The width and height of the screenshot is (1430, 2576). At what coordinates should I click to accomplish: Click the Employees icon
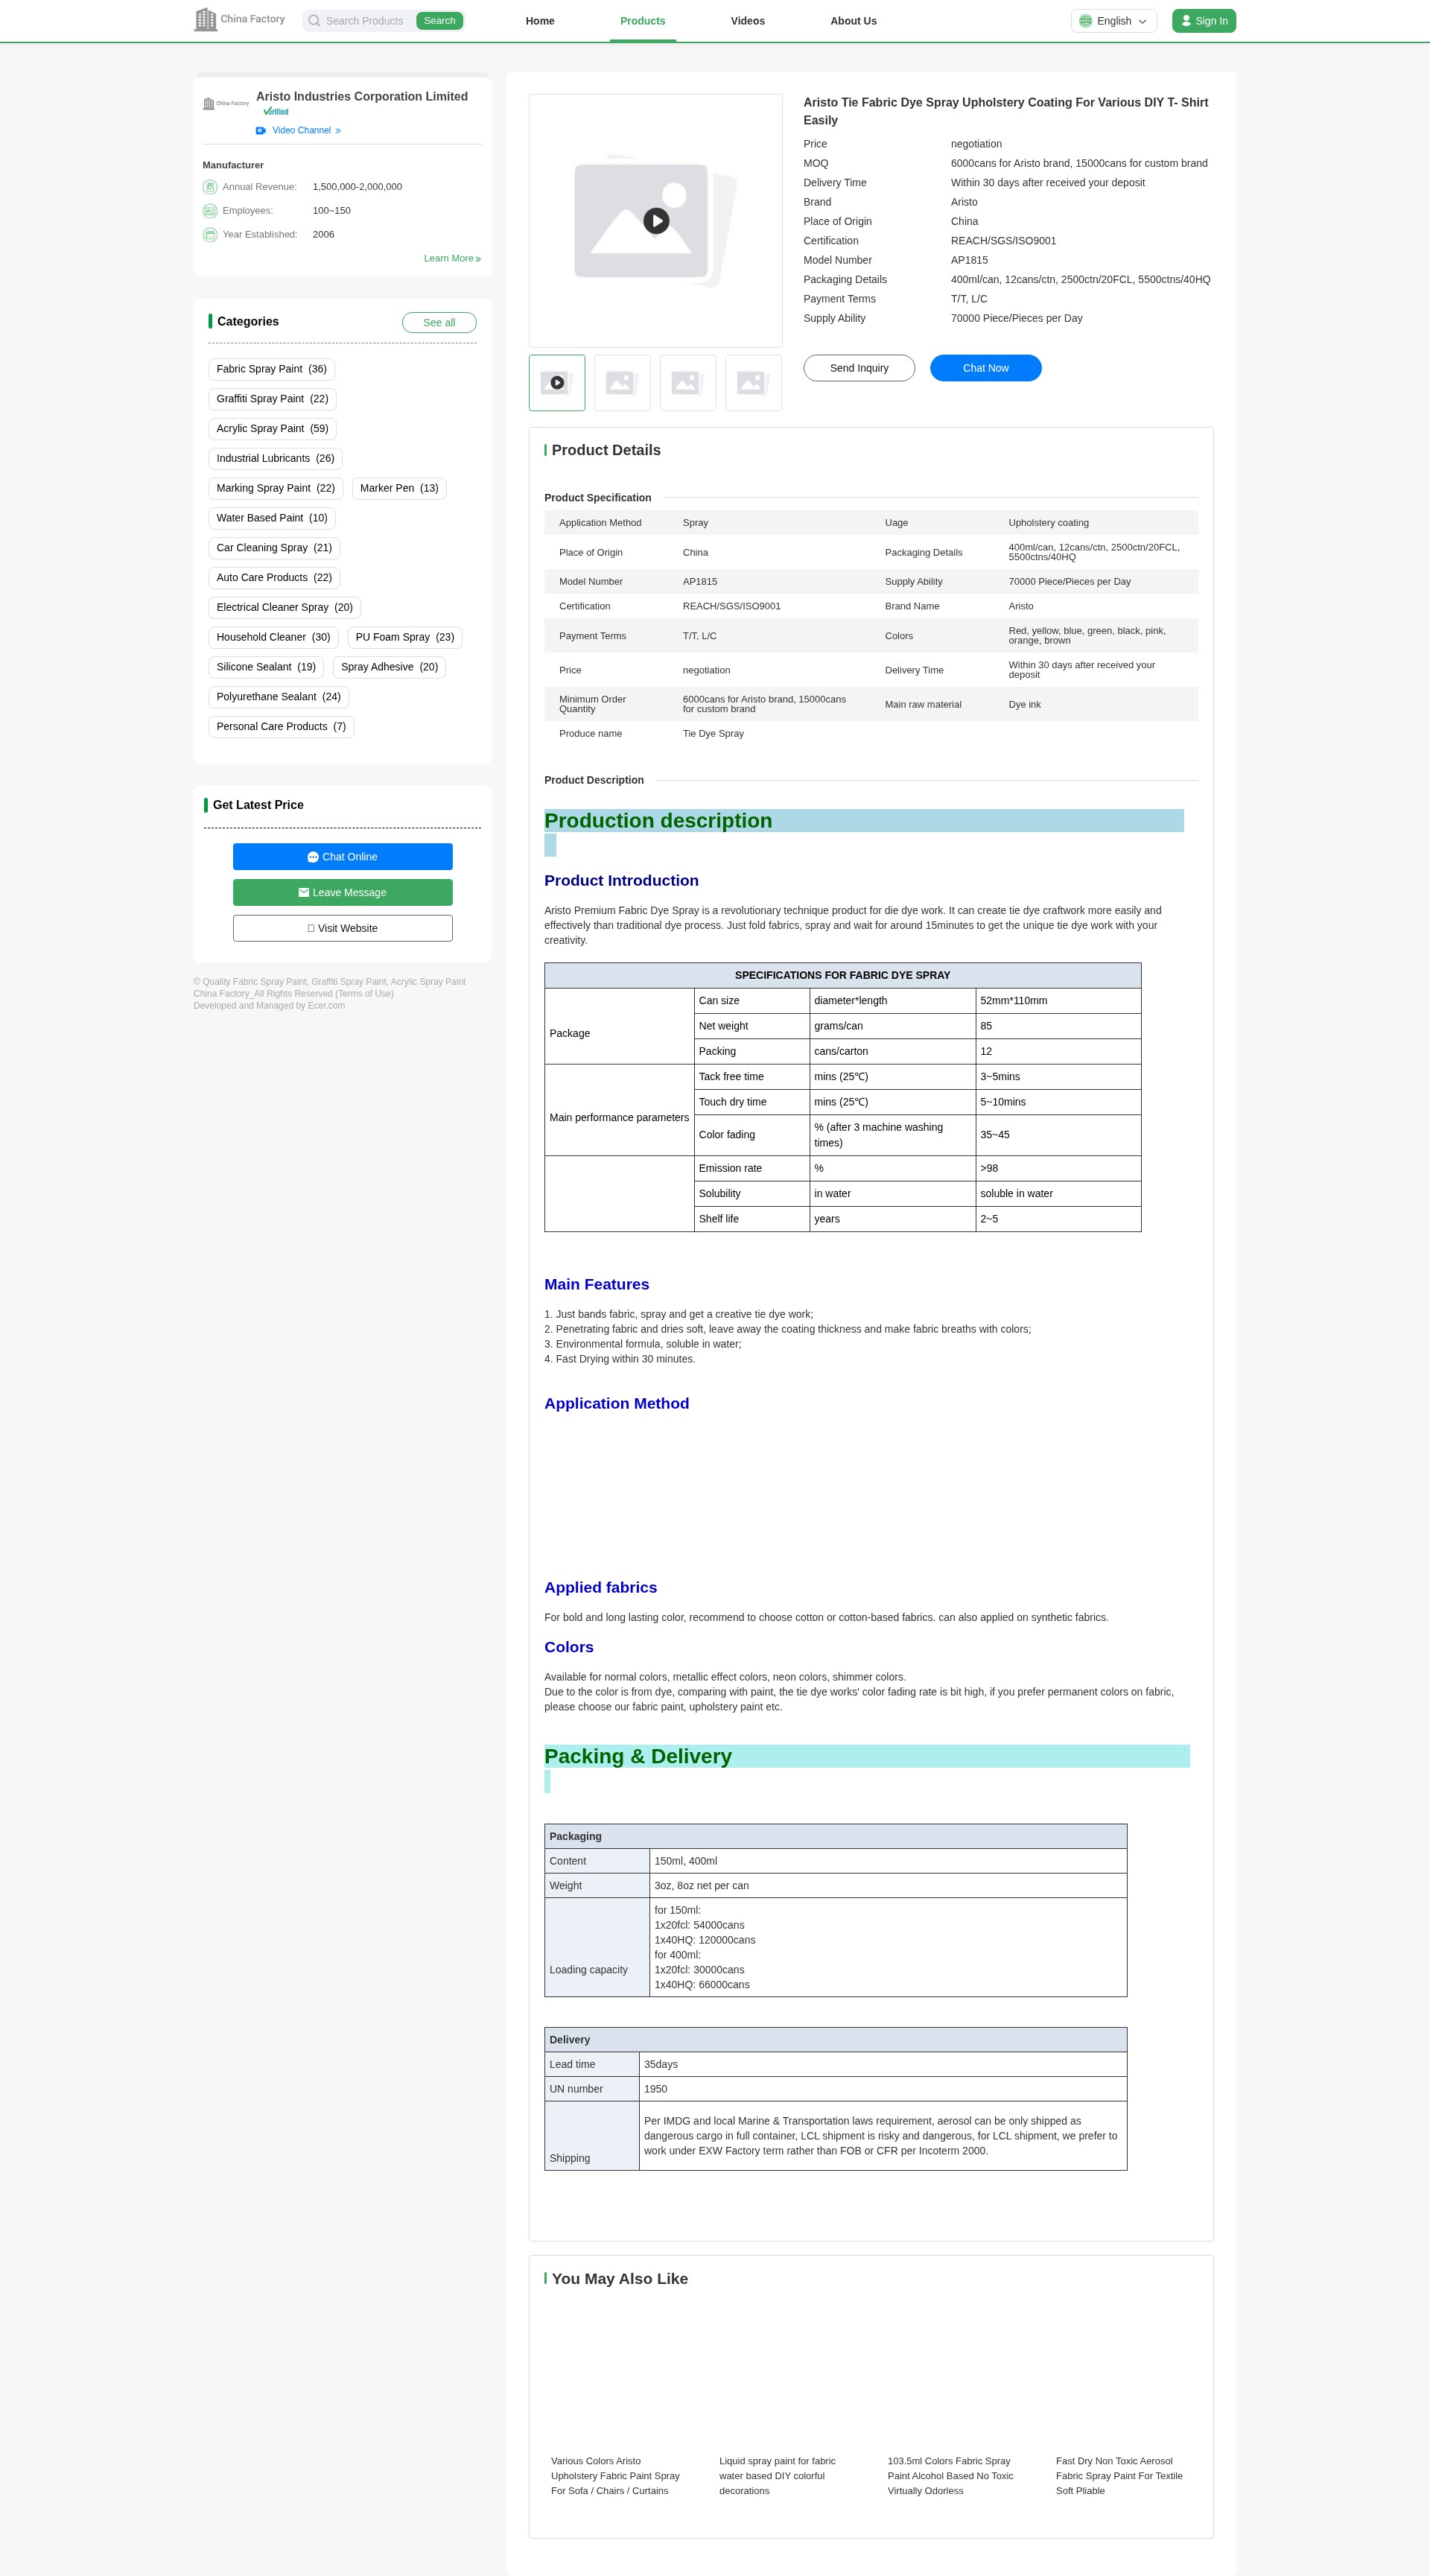click(x=210, y=211)
